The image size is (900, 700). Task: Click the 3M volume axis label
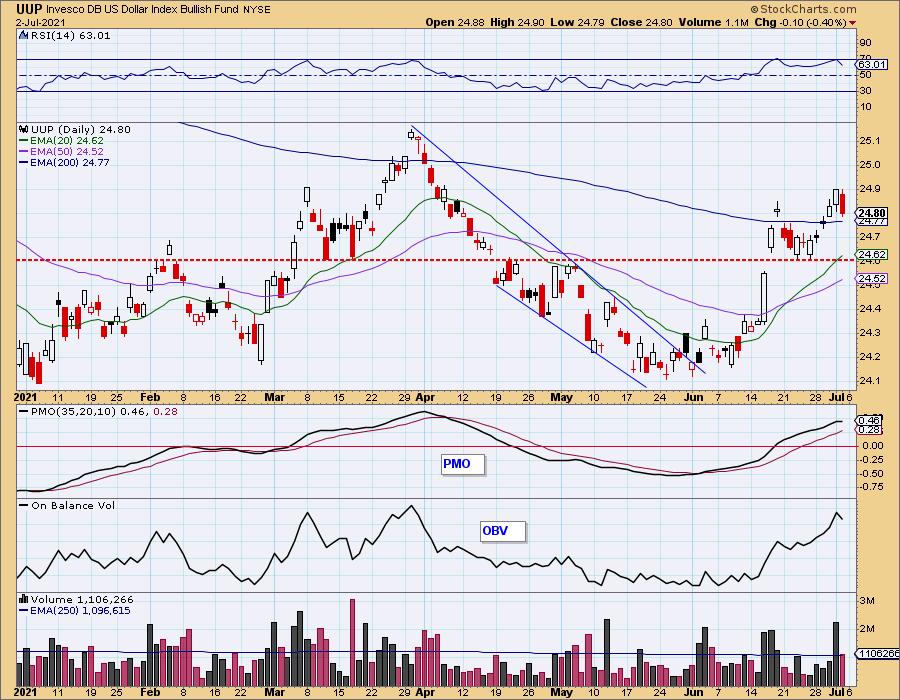[867, 601]
